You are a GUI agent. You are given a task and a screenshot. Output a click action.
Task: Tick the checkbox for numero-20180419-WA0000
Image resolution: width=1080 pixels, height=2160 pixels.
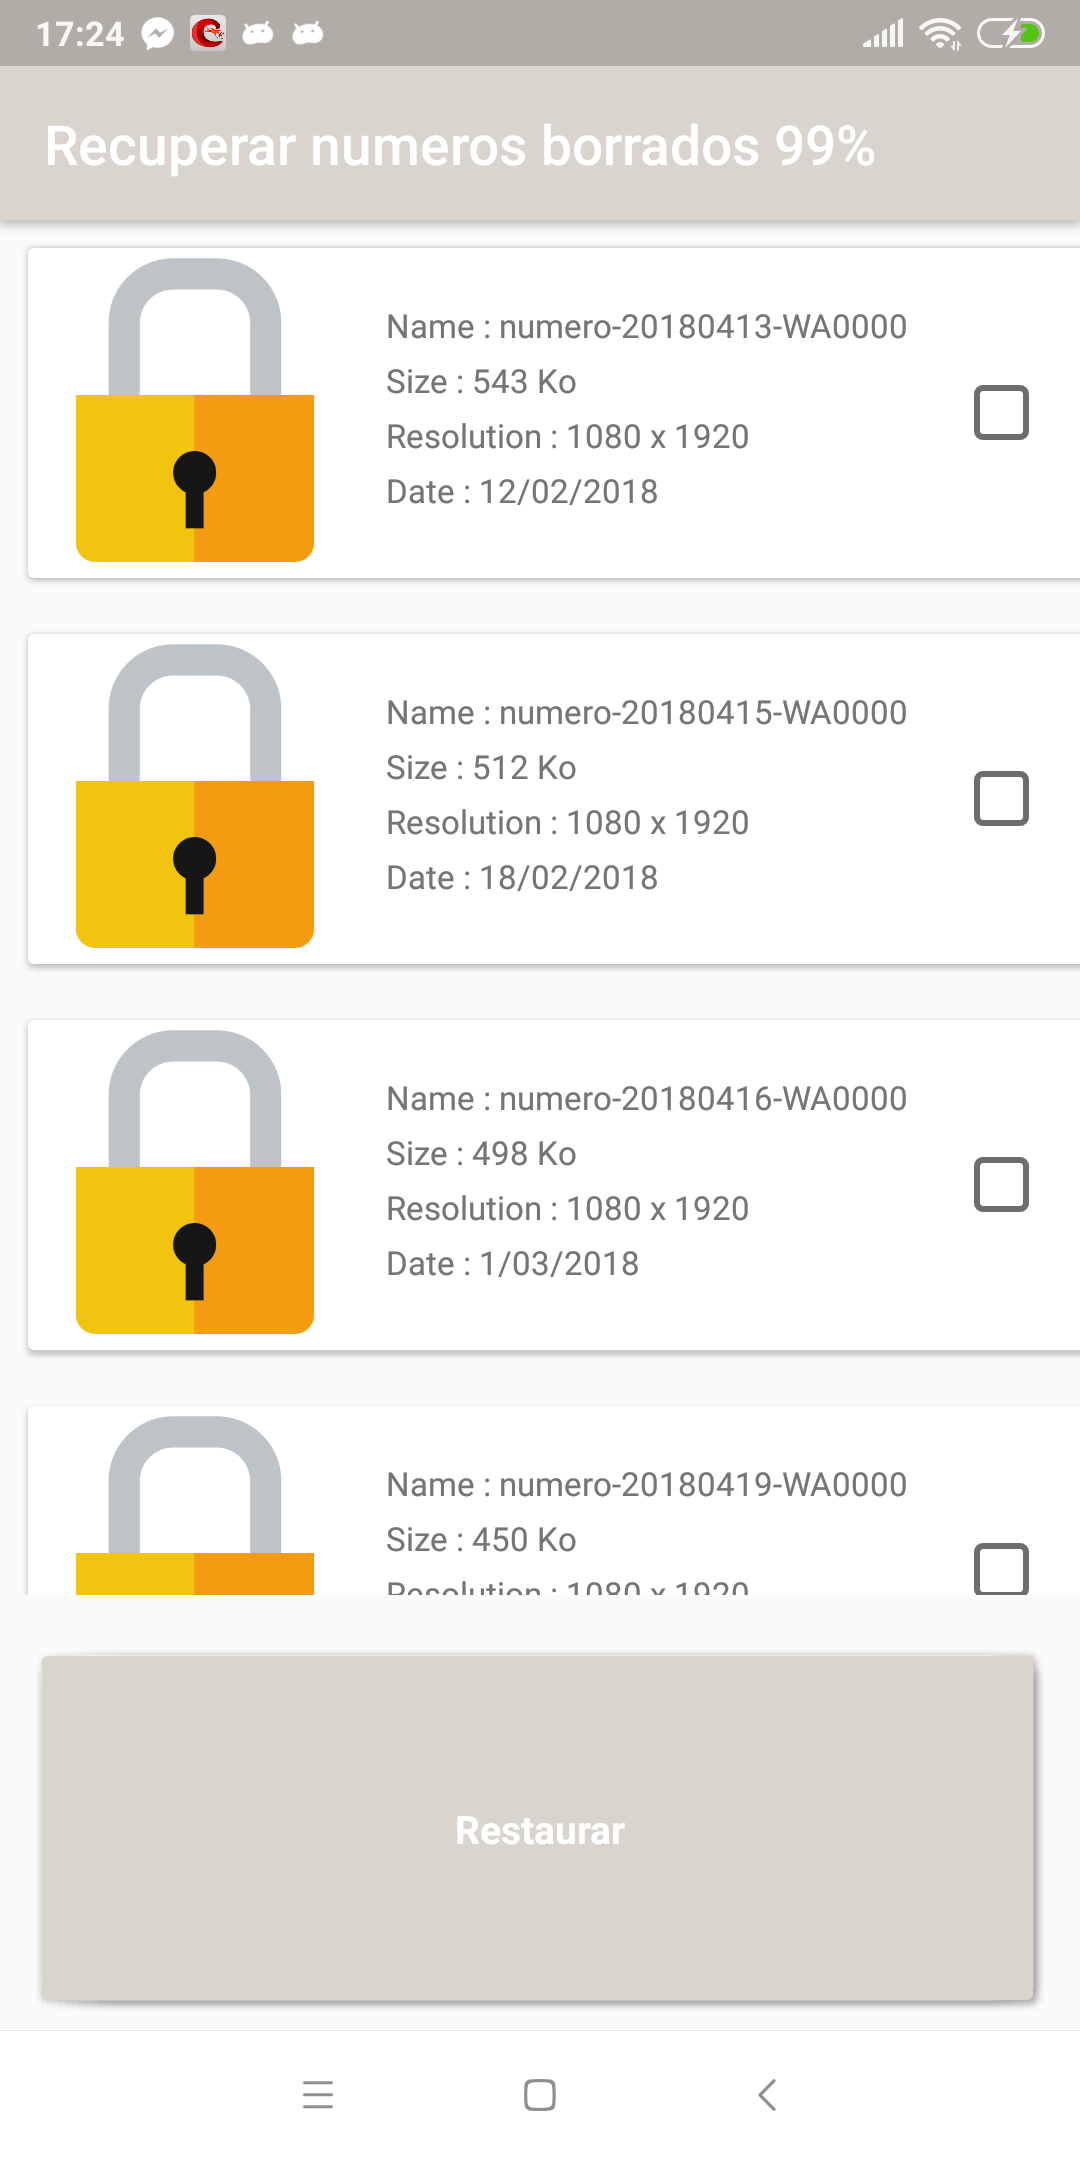pos(1001,1568)
